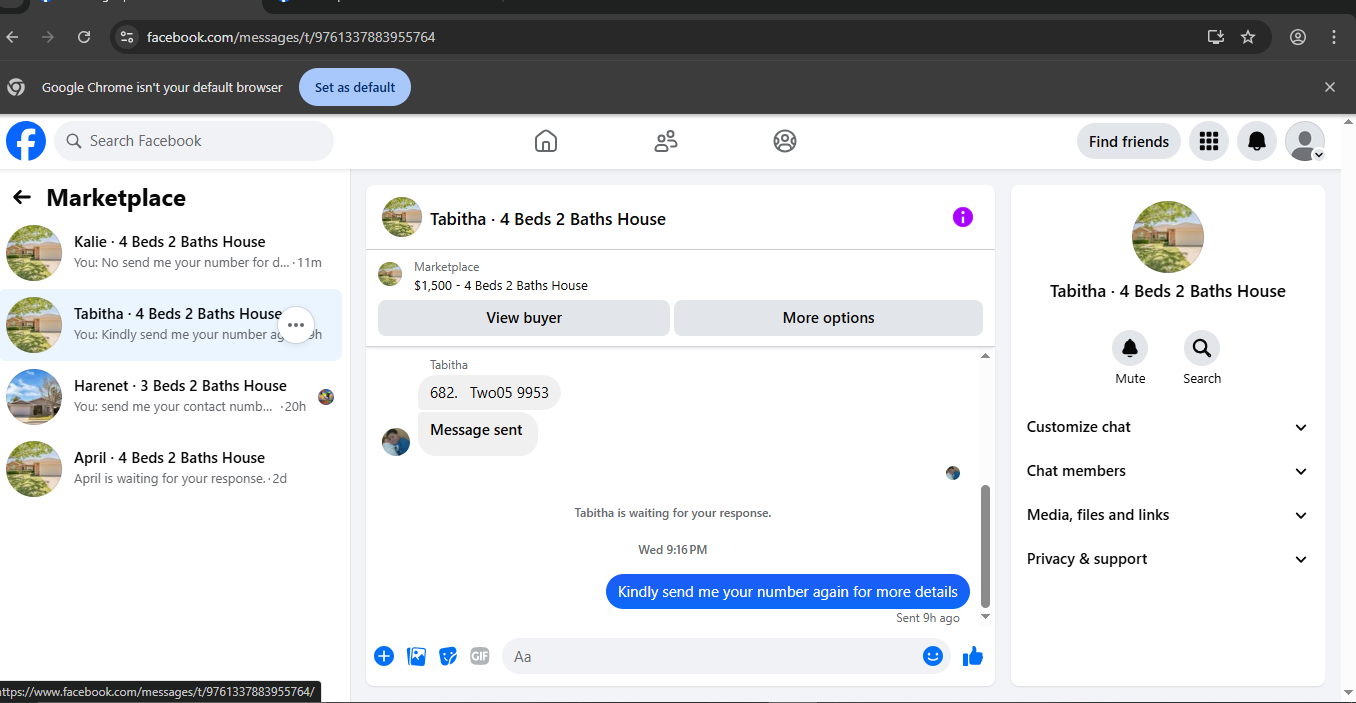Open the three-dot options on Tabitha's chat
The width and height of the screenshot is (1356, 703).
(x=296, y=325)
